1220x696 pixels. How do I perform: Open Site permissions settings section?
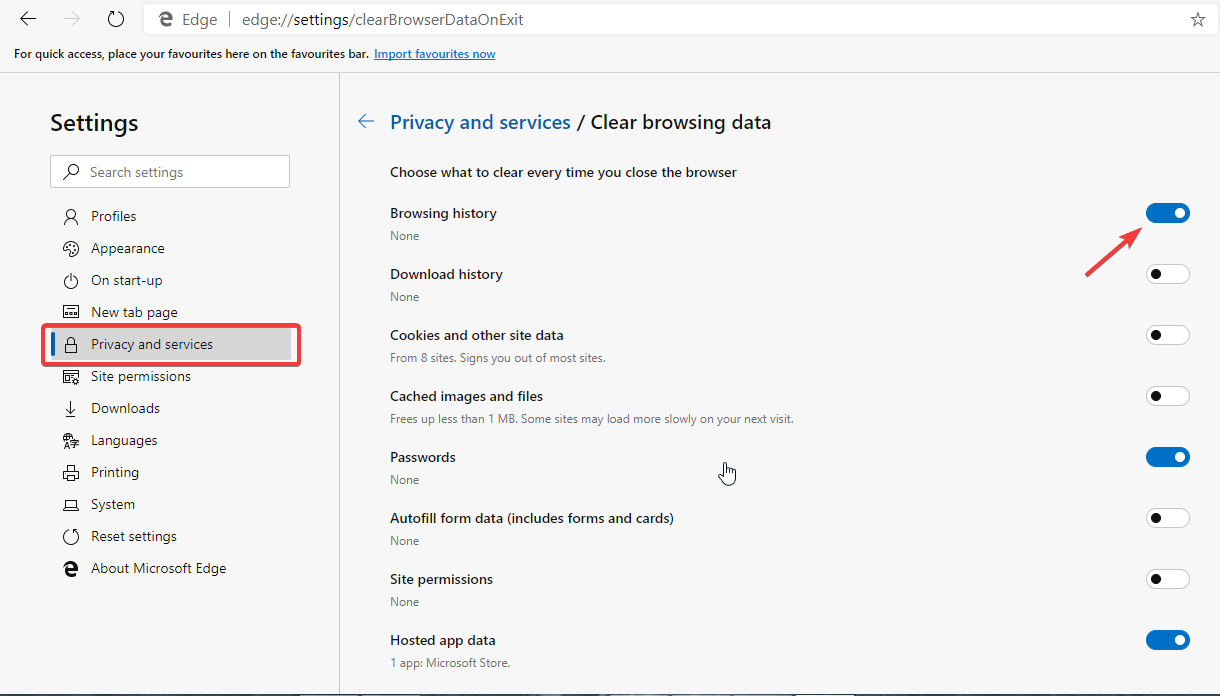(x=141, y=376)
